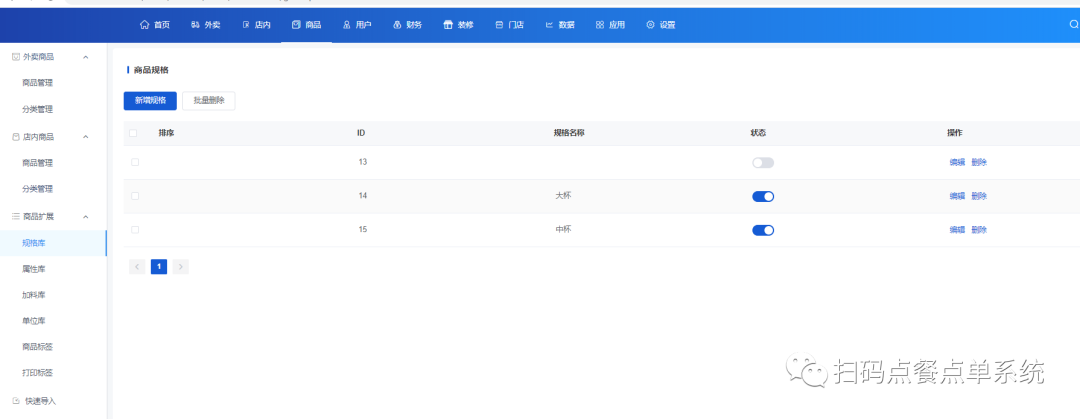Click the 数据 chart icon
This screenshot has width=1080, height=419.
[x=549, y=24]
